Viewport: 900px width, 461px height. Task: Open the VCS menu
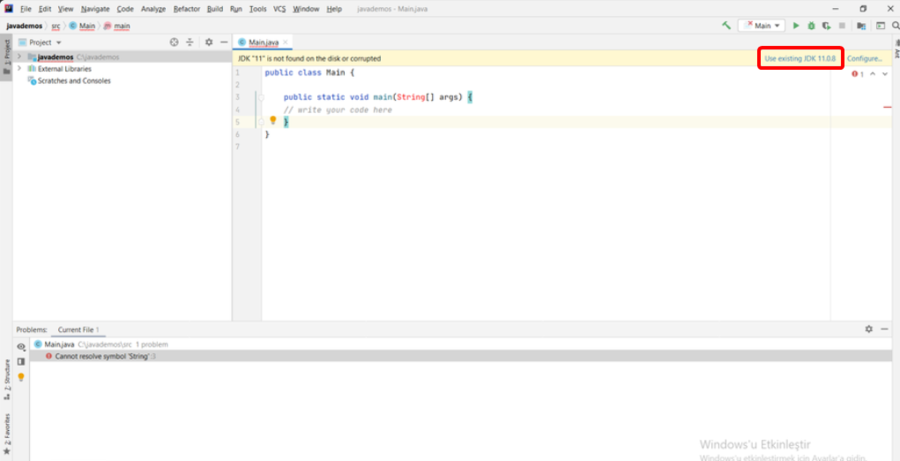click(x=280, y=9)
